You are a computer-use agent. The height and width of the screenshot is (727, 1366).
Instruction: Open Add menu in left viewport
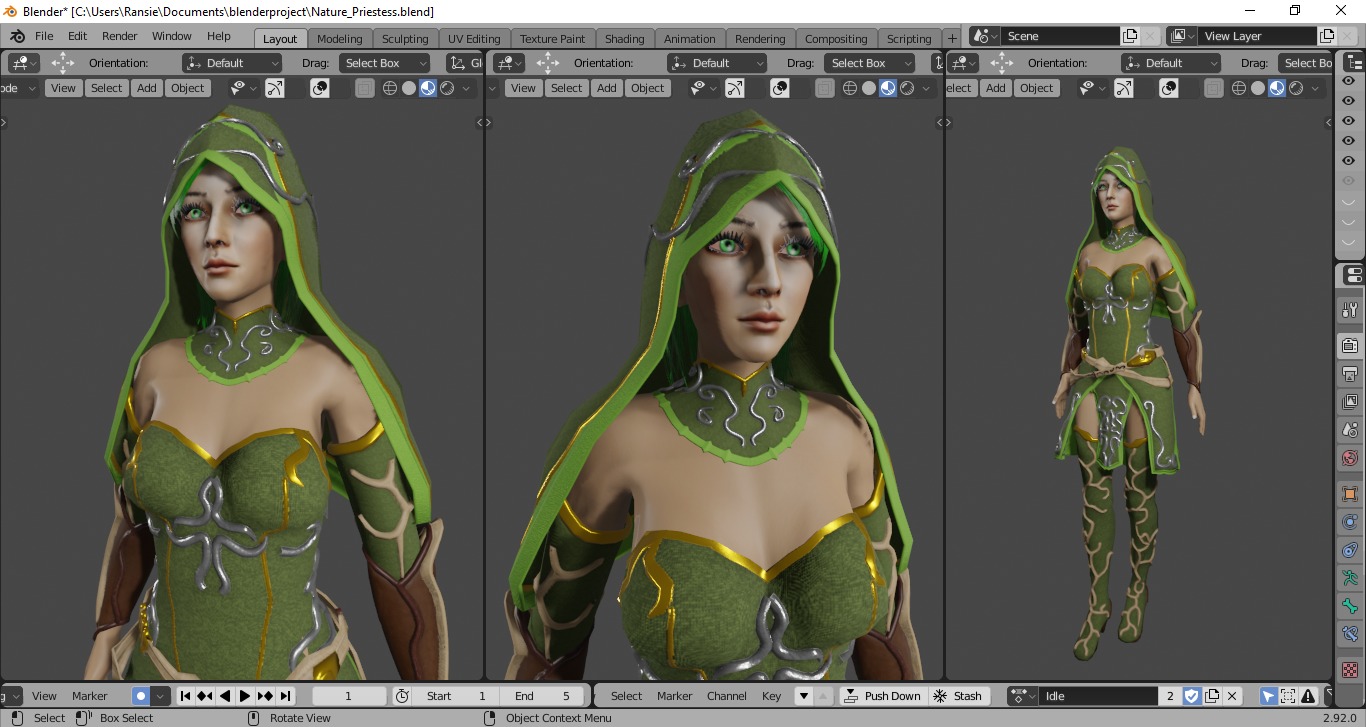pyautogui.click(x=147, y=88)
